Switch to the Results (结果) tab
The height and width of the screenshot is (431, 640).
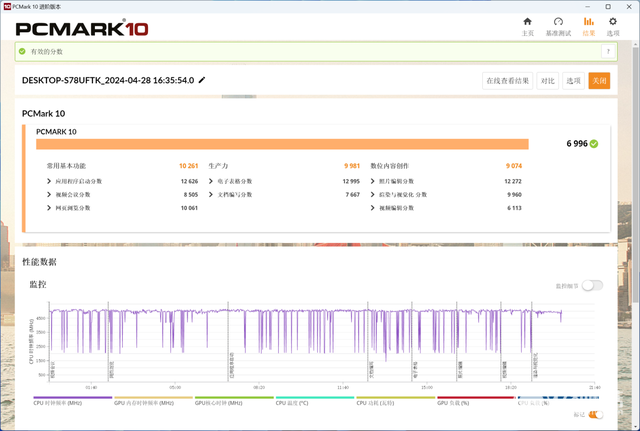click(x=589, y=27)
